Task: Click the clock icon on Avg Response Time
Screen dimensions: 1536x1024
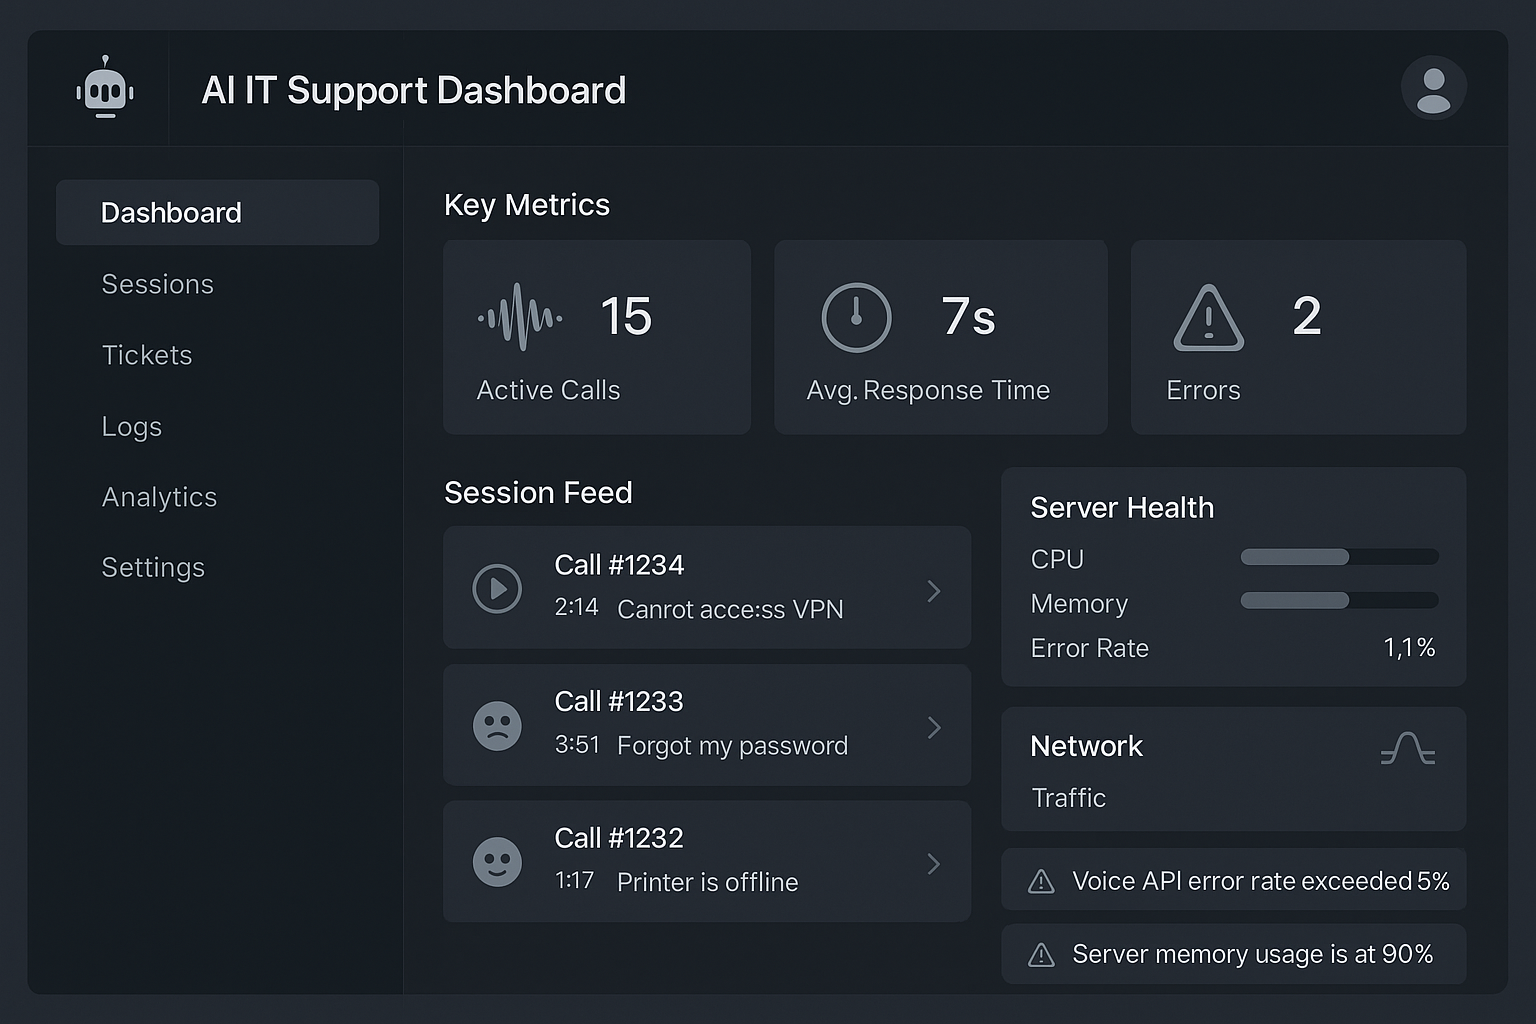Action: coord(856,317)
